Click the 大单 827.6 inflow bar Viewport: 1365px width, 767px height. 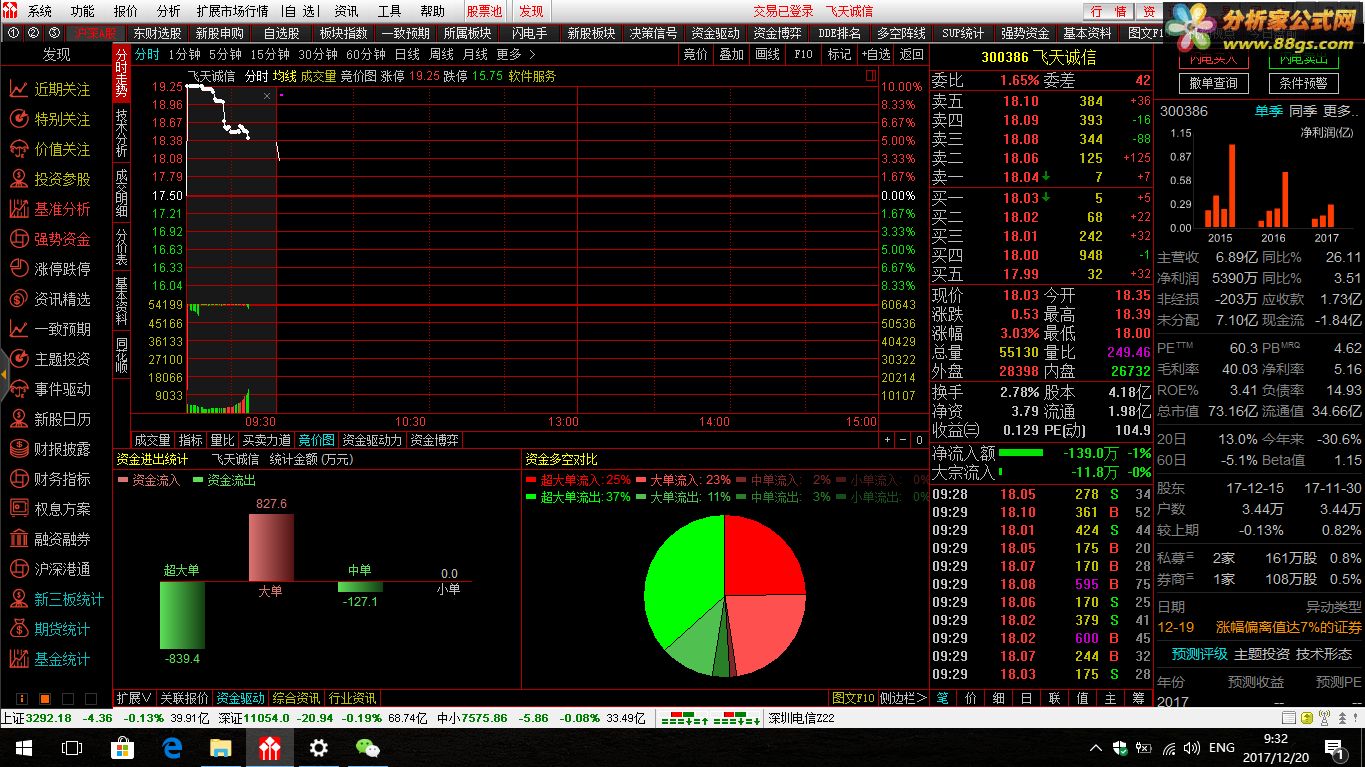[x=271, y=546]
